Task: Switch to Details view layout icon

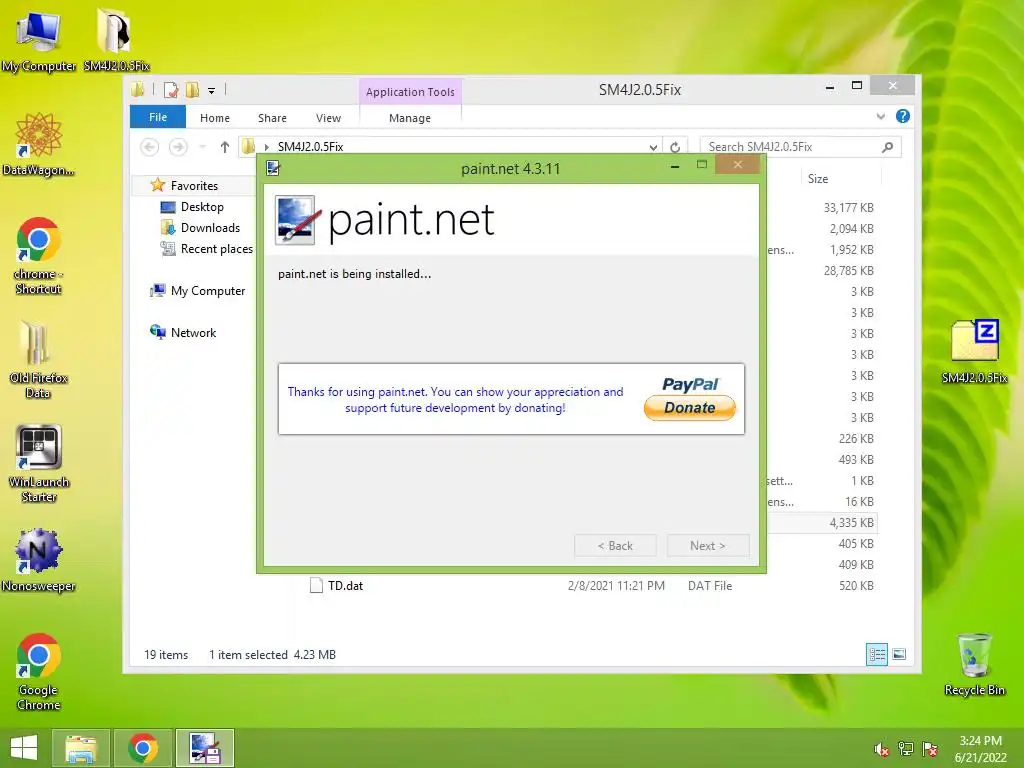Action: tap(876, 654)
